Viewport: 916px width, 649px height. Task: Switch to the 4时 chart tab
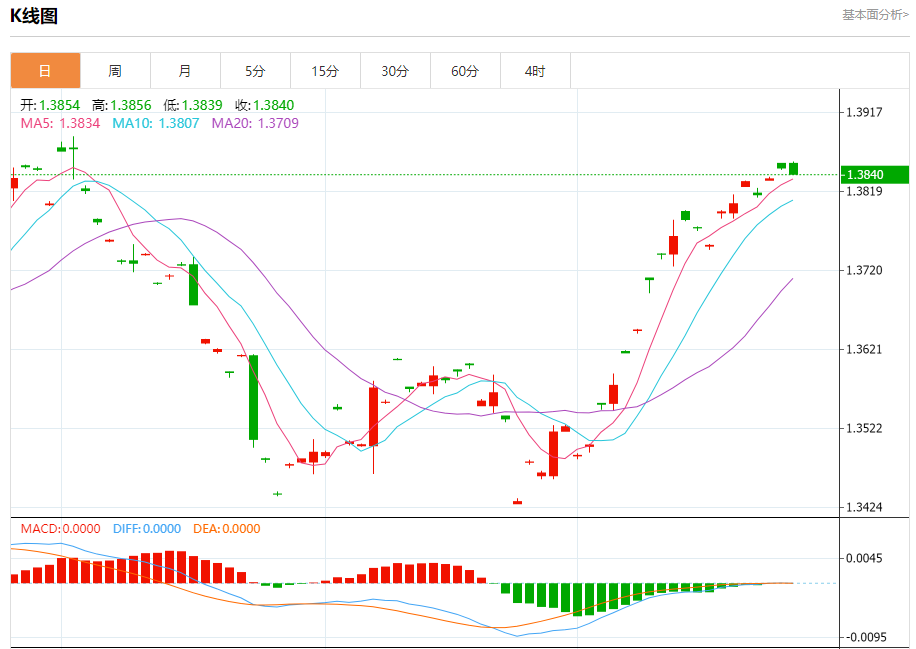point(535,71)
